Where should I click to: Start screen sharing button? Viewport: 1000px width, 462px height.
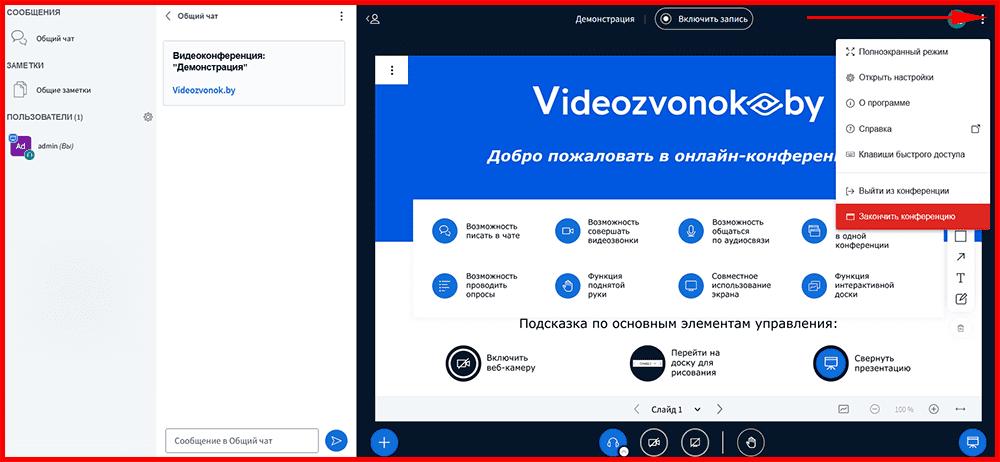(x=695, y=442)
